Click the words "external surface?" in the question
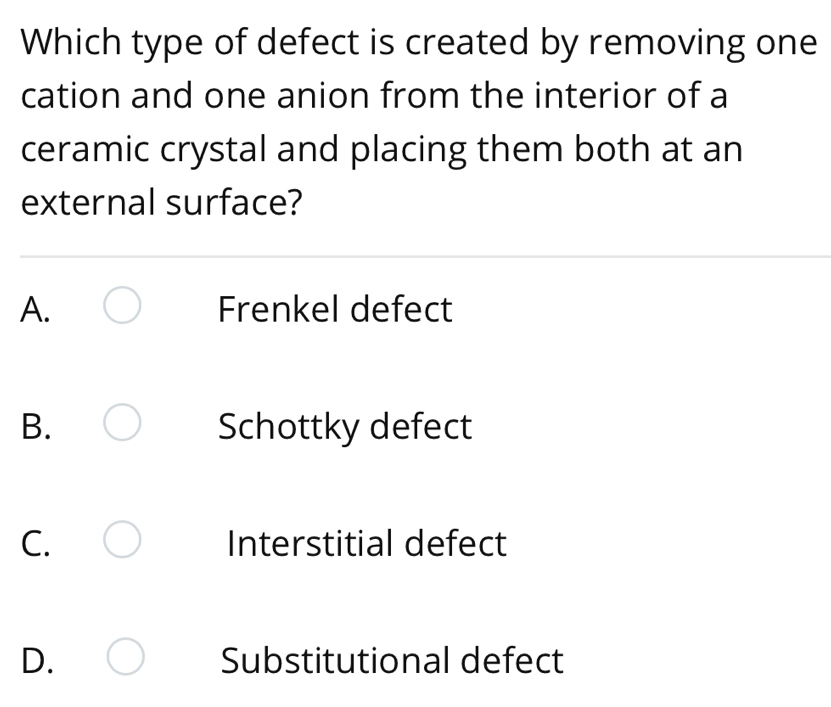Screen dimensions: 831x707 pyautogui.click(x=162, y=203)
